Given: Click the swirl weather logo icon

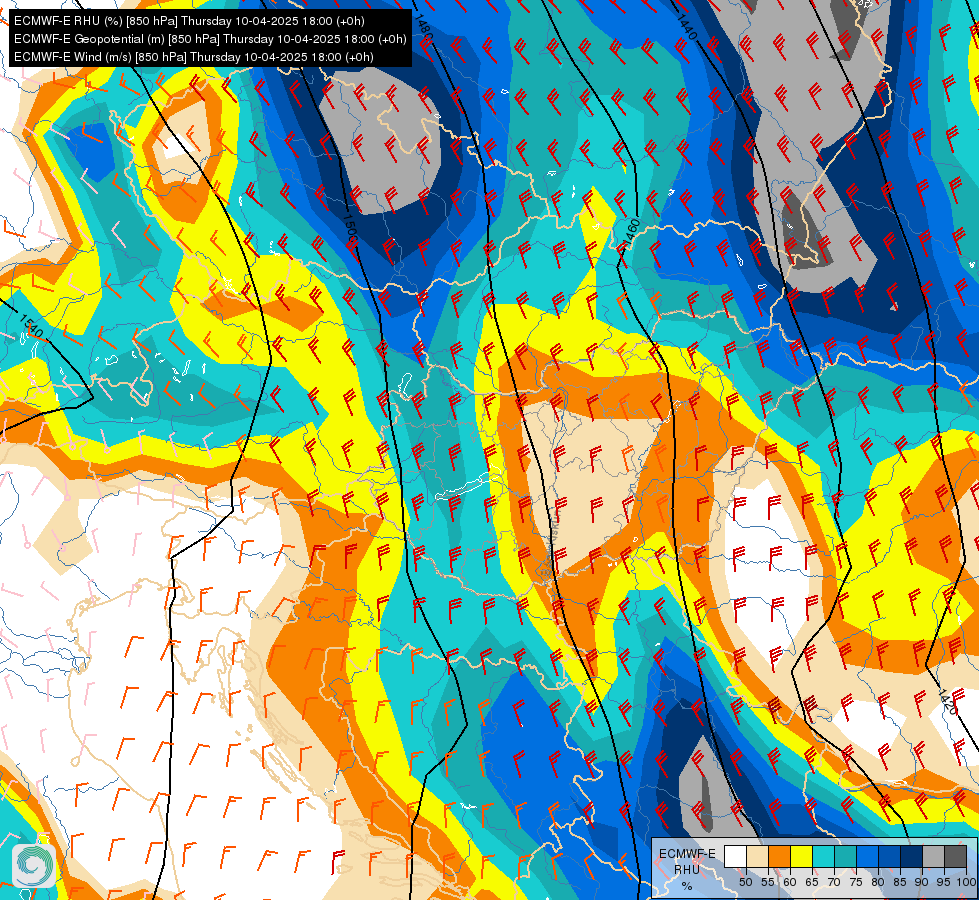Looking at the screenshot, I should coord(34,866).
